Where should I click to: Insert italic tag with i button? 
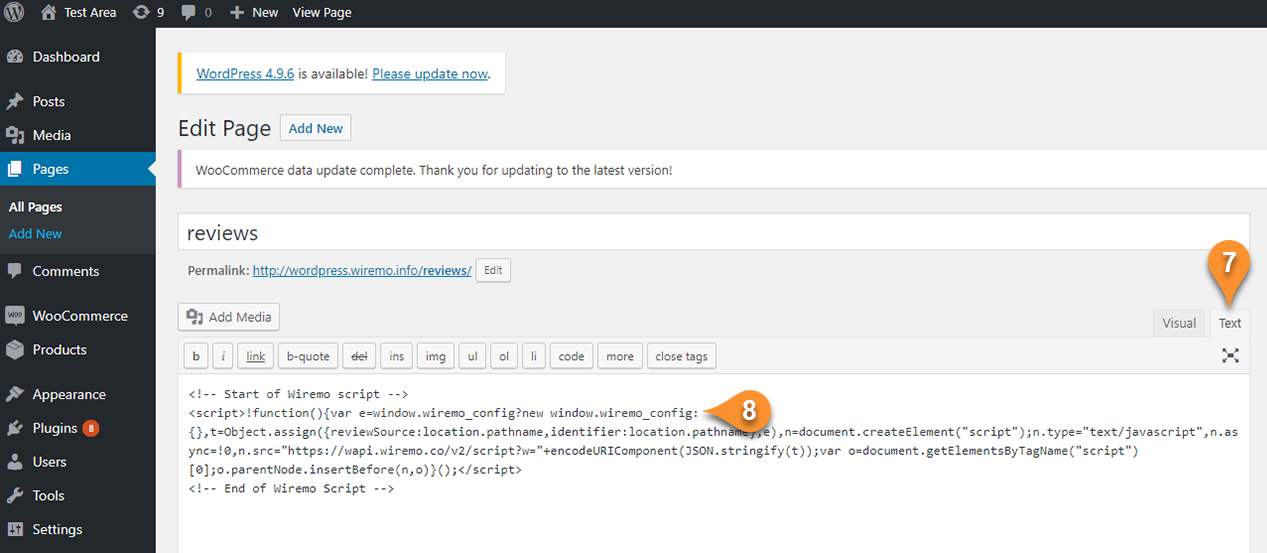click(225, 356)
